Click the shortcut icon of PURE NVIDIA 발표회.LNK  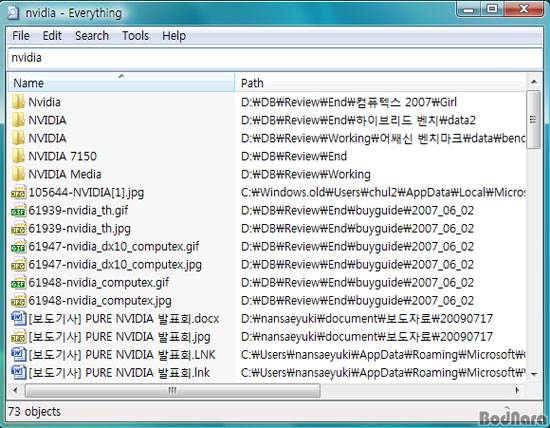(x=18, y=355)
